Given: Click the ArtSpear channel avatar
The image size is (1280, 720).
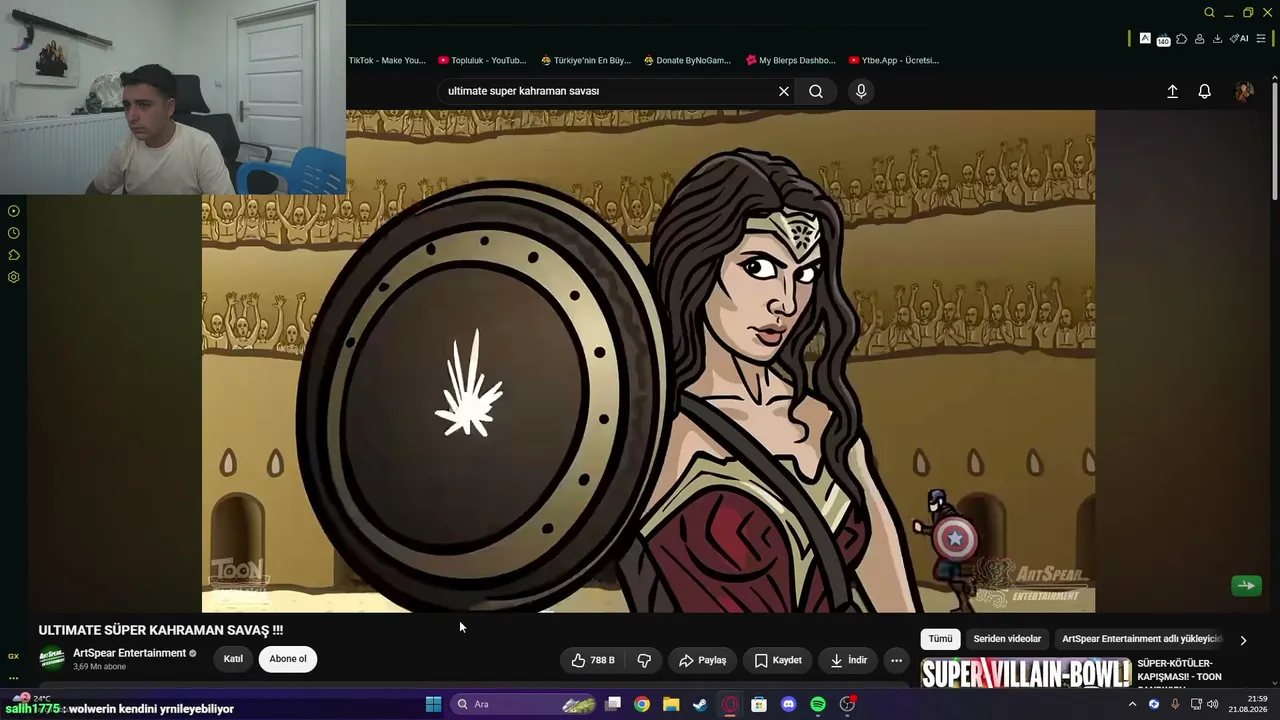Looking at the screenshot, I should click(x=52, y=659).
